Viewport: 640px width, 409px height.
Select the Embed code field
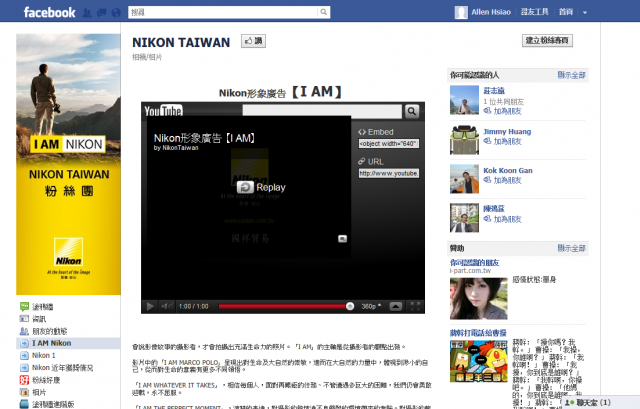[x=389, y=144]
